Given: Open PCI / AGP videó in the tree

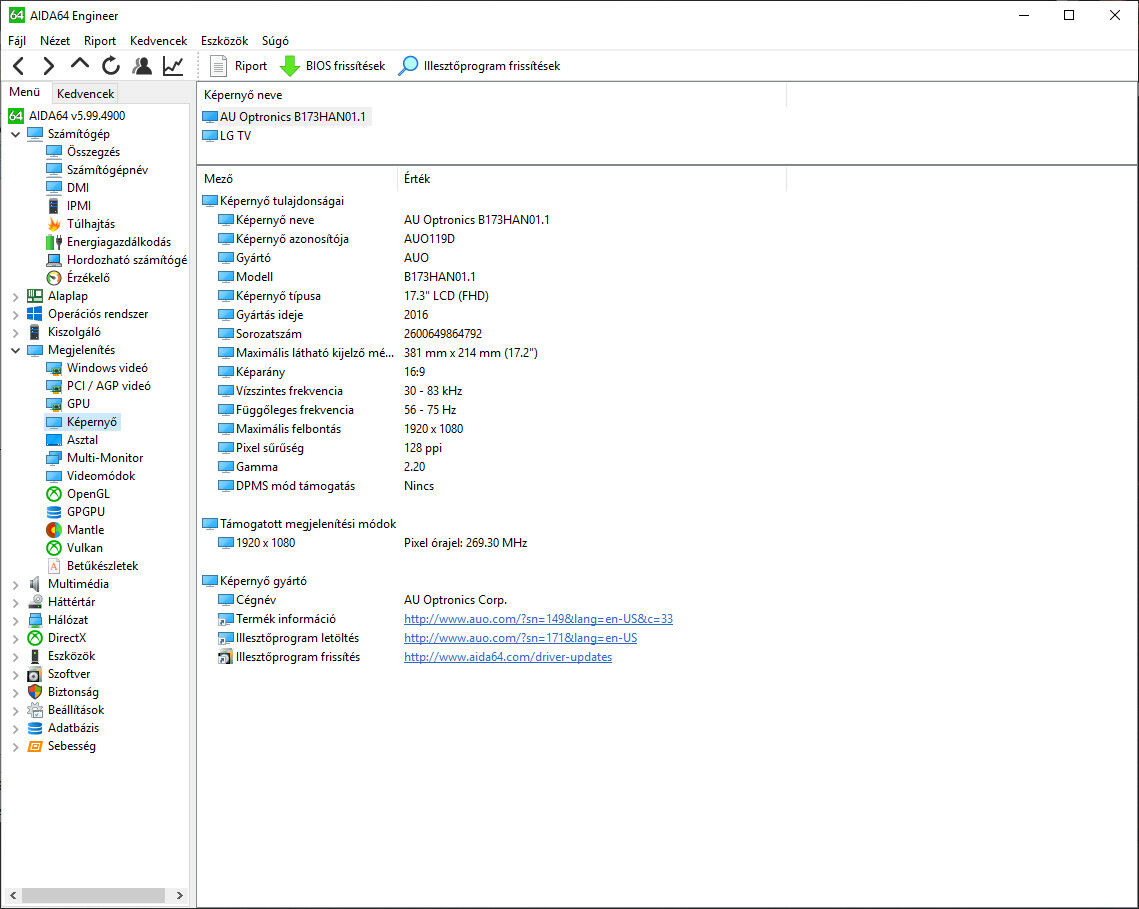Looking at the screenshot, I should [108, 386].
